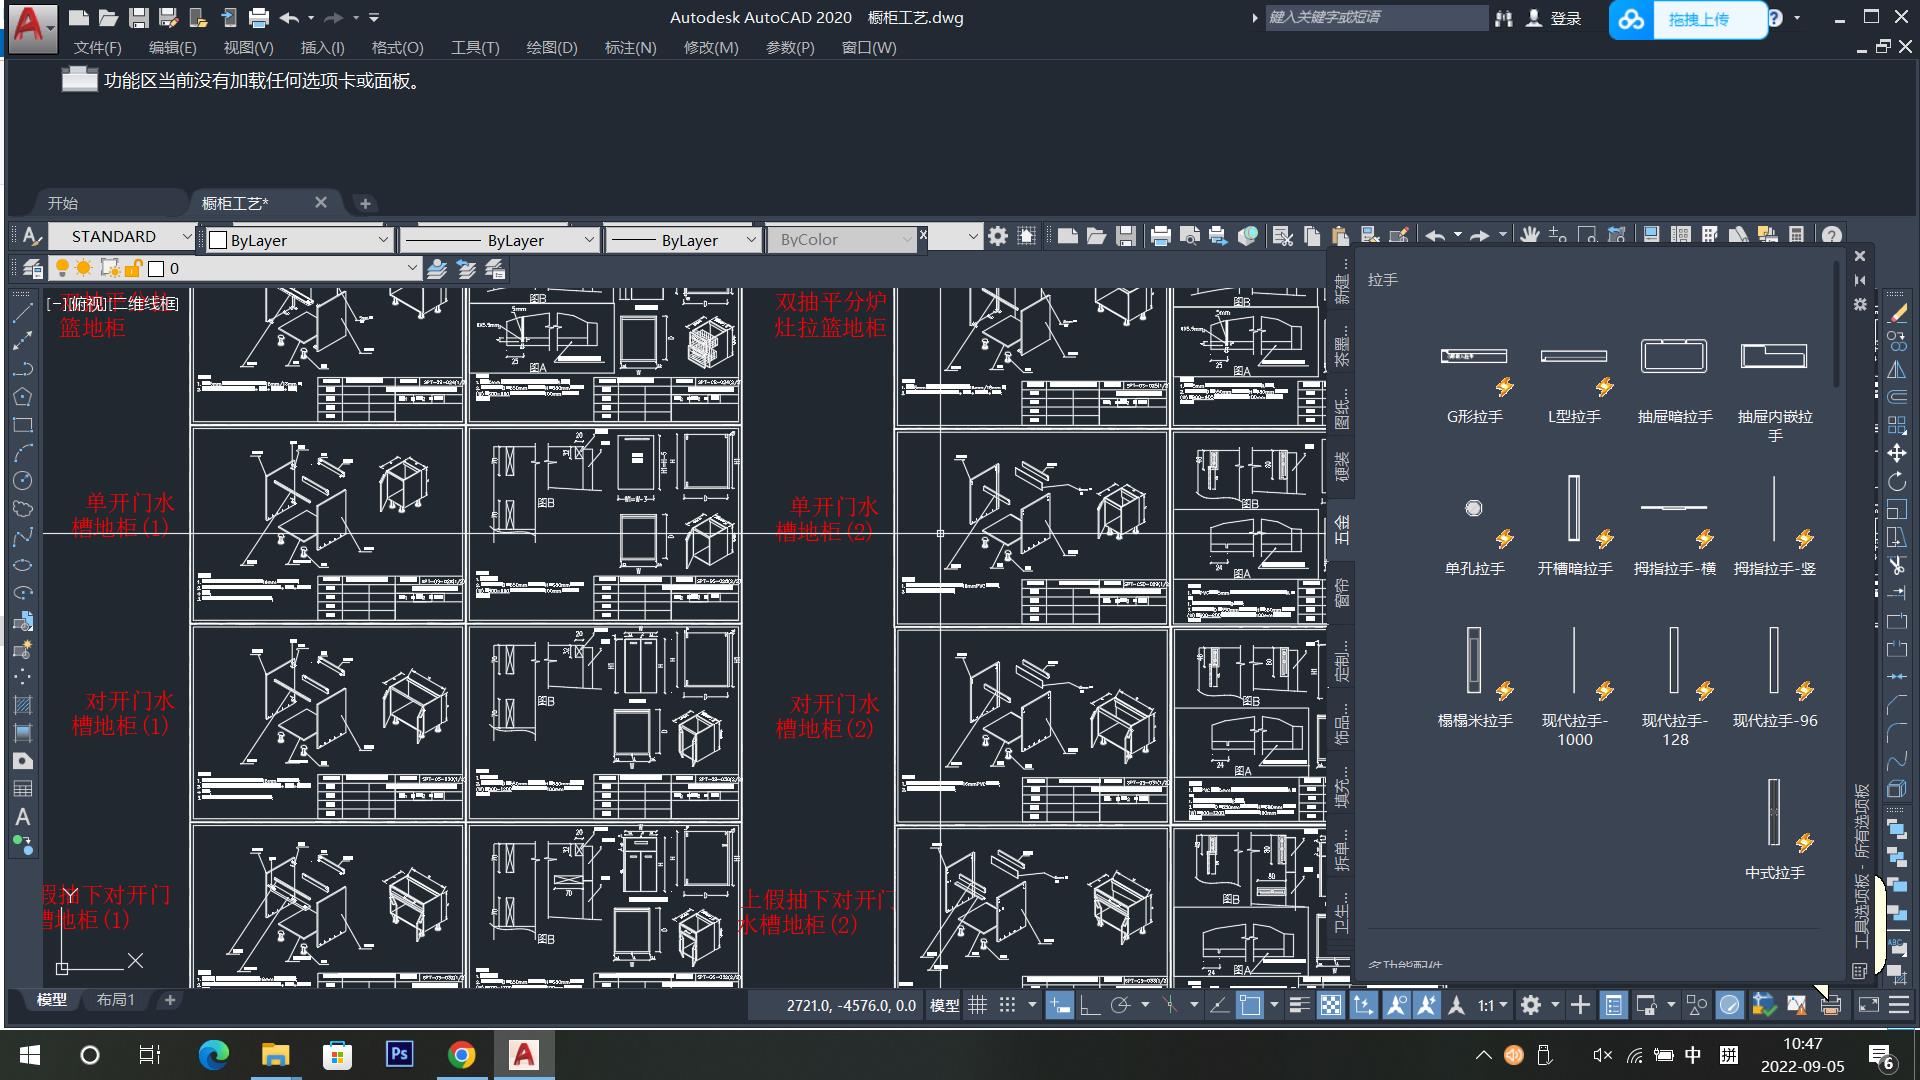1920x1080 pixels.
Task: Open the ByLayer color swatch control
Action: 298,240
